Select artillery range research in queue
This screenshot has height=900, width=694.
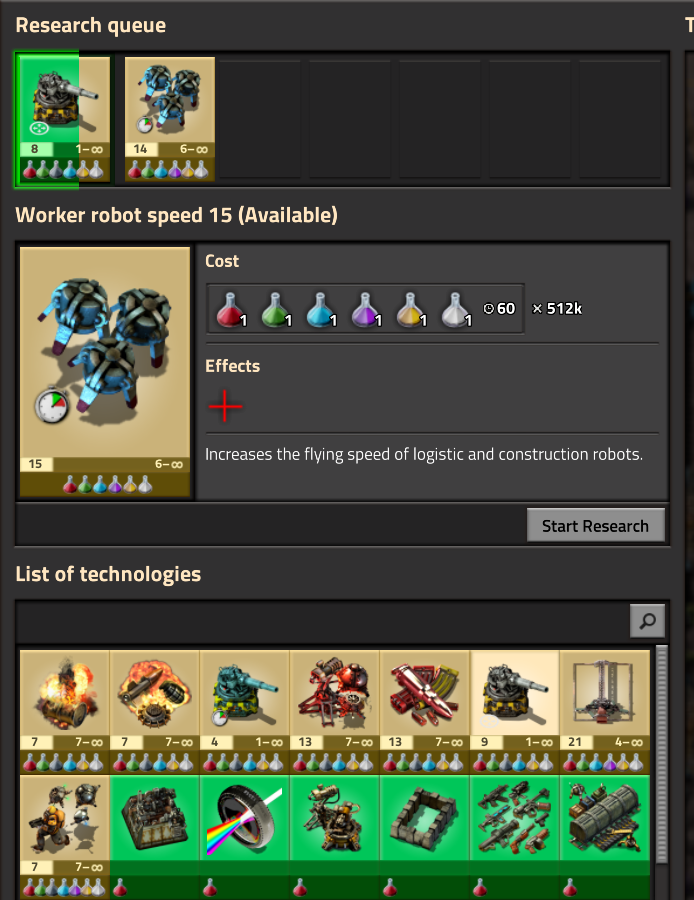[64, 119]
